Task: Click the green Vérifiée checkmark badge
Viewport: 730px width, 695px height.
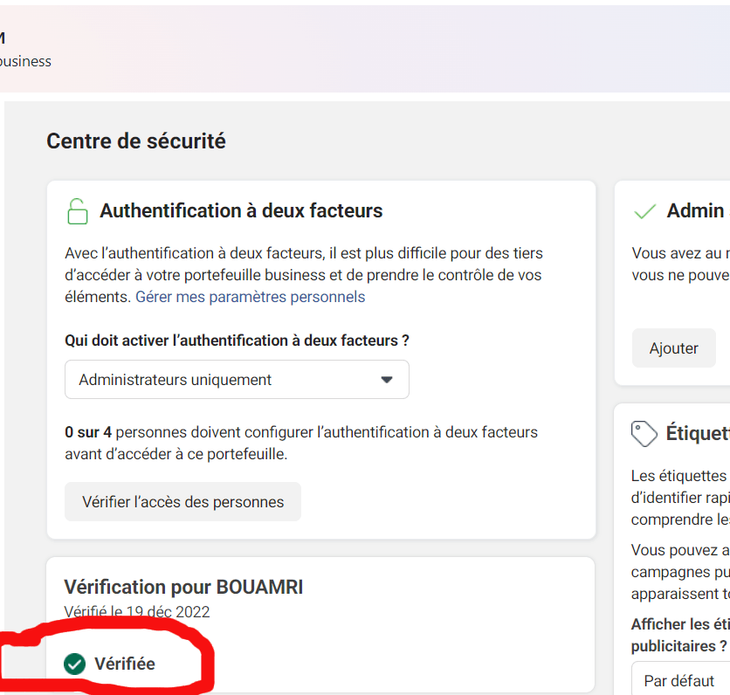Action: 75,663
